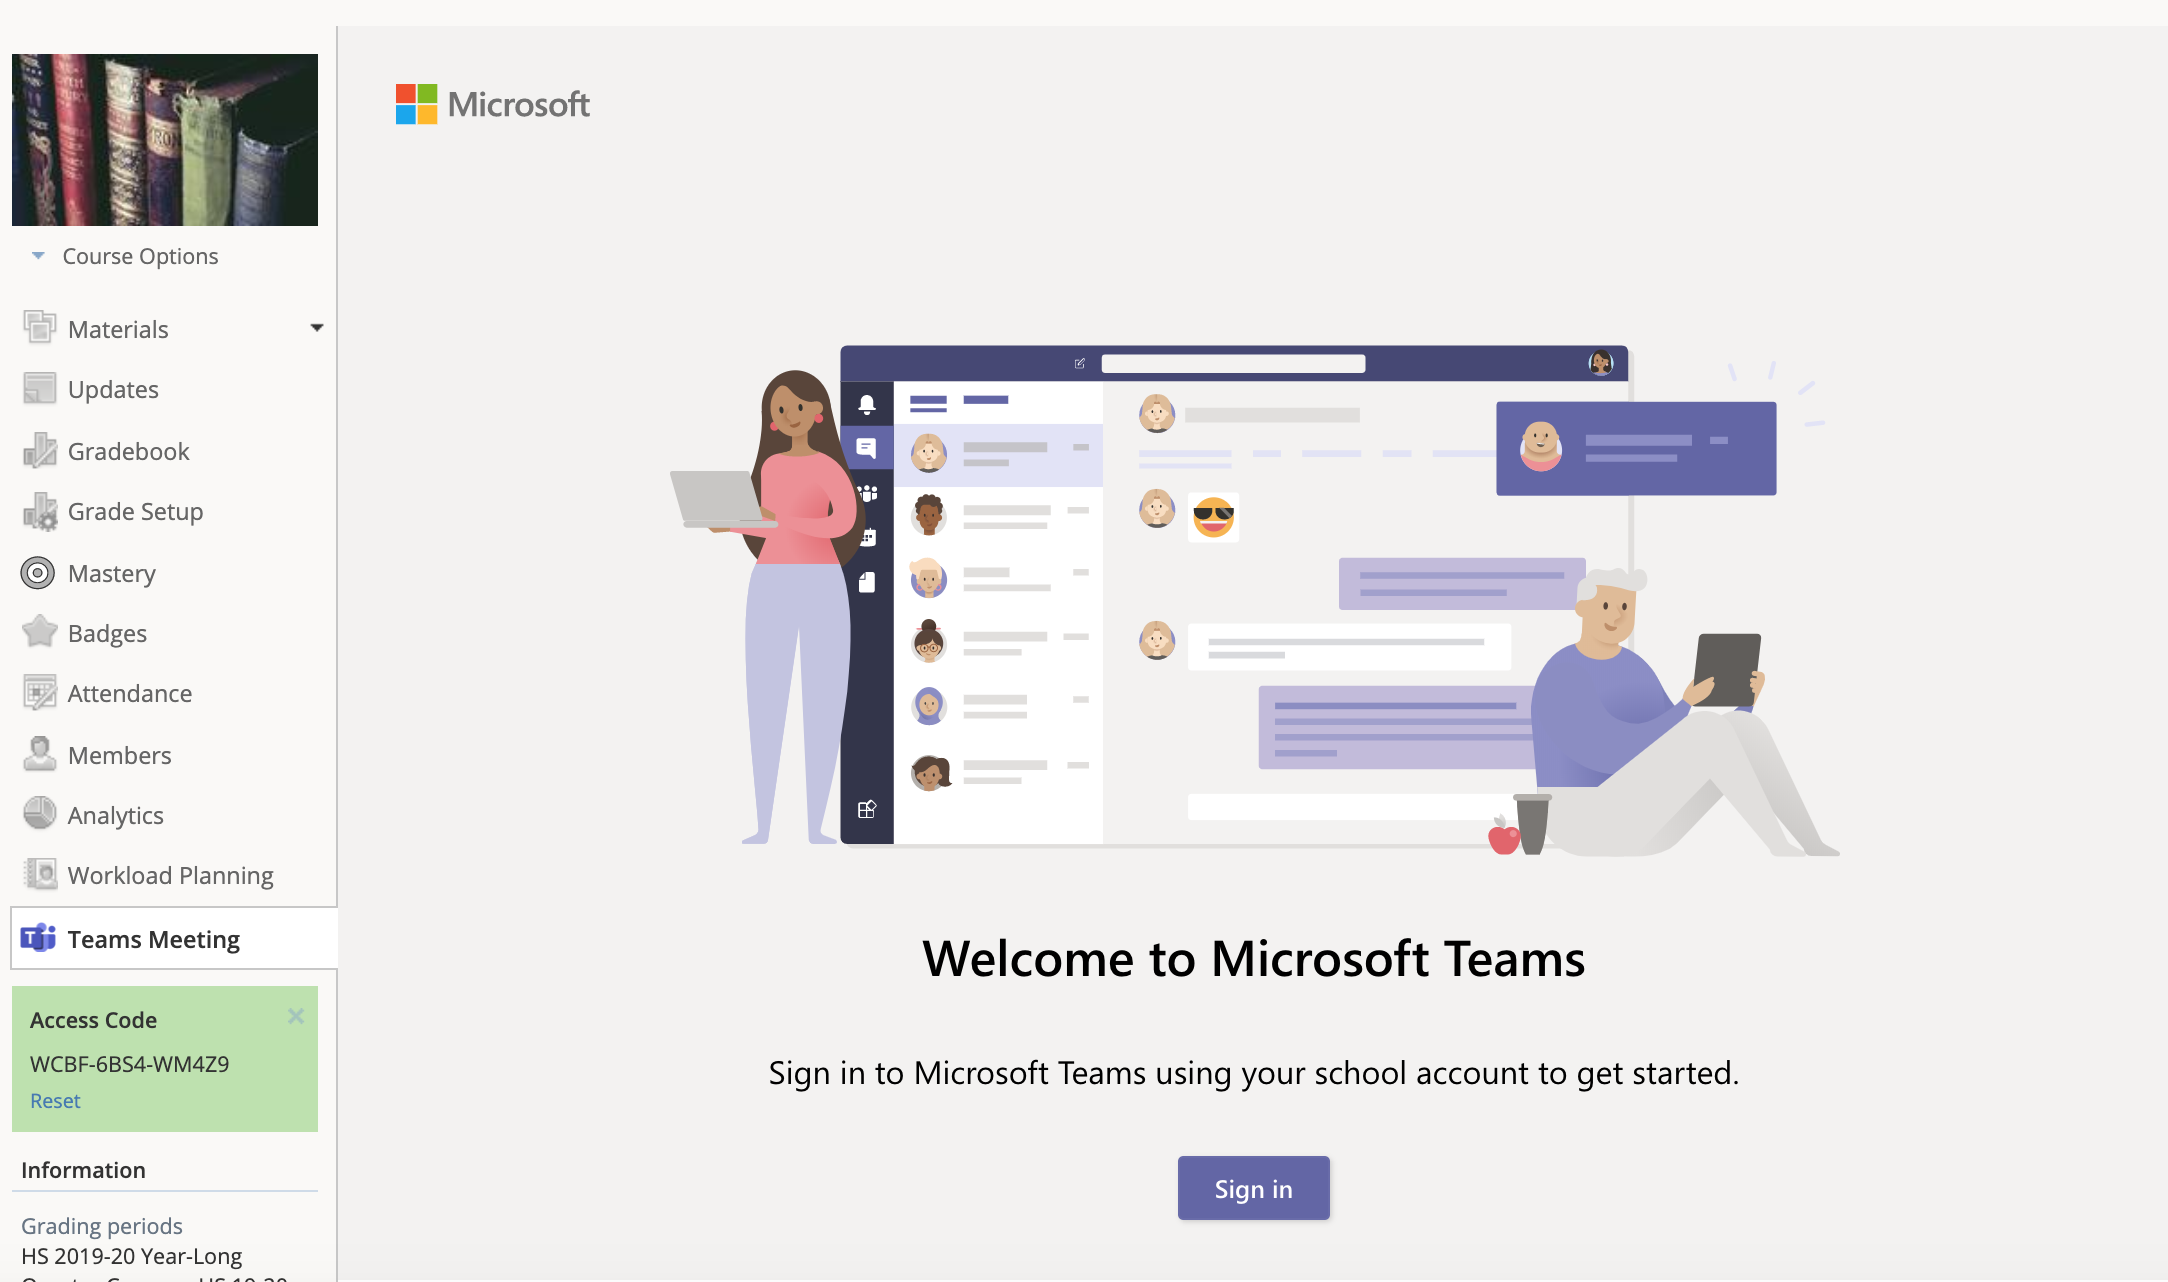This screenshot has height=1282, width=2168.
Task: Click the Attendance calendar icon
Action: pyautogui.click(x=39, y=693)
